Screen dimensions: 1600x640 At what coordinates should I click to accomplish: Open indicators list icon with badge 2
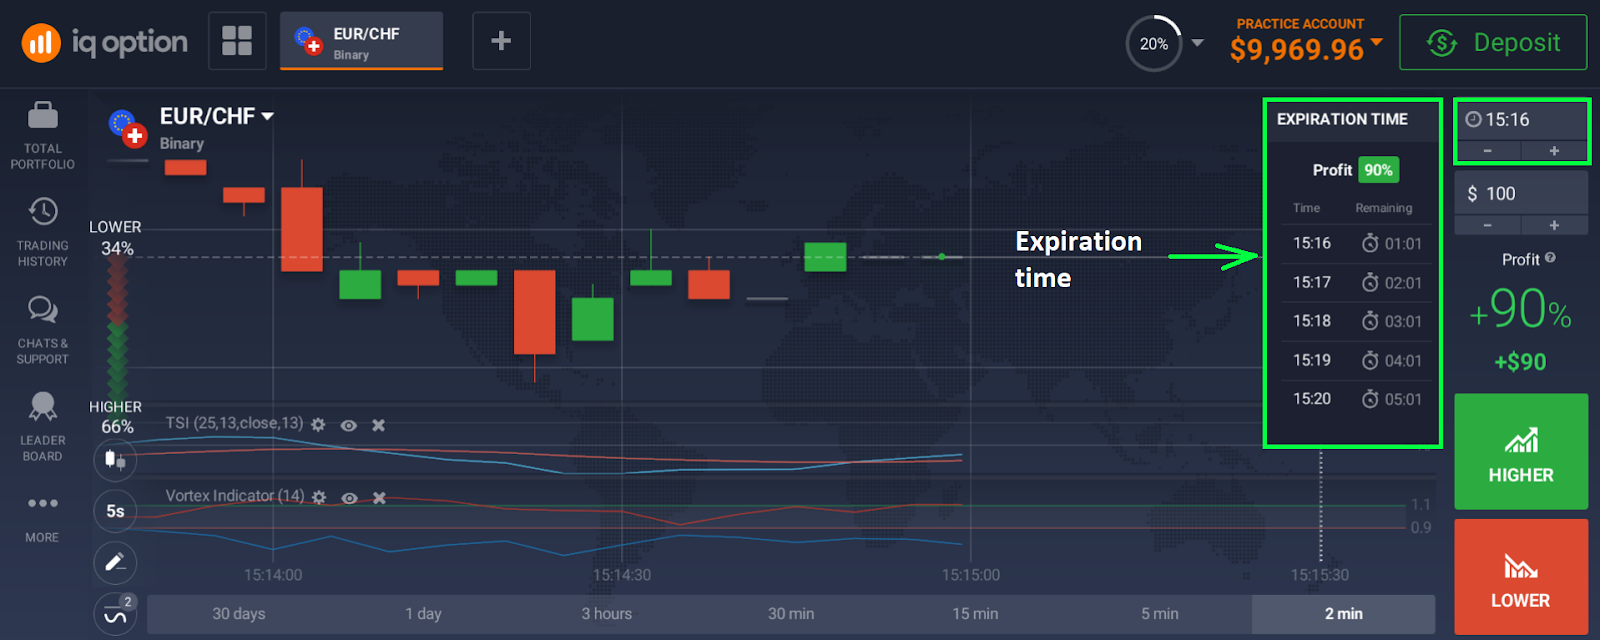pyautogui.click(x=115, y=614)
